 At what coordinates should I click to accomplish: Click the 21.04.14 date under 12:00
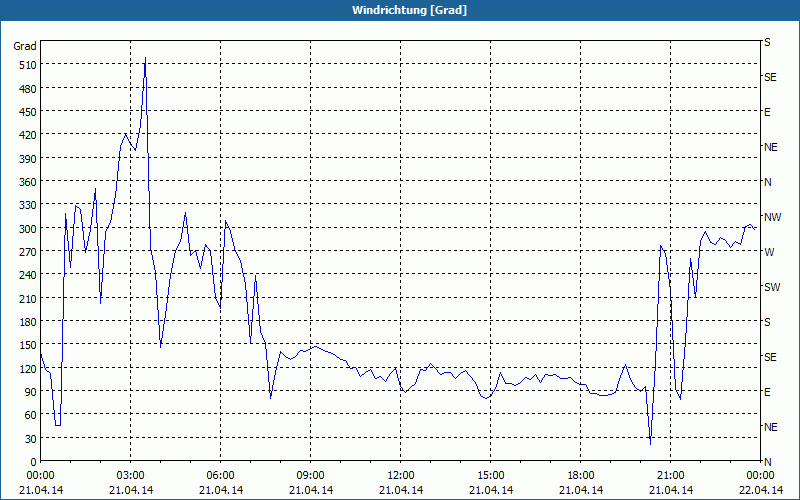pos(401,490)
